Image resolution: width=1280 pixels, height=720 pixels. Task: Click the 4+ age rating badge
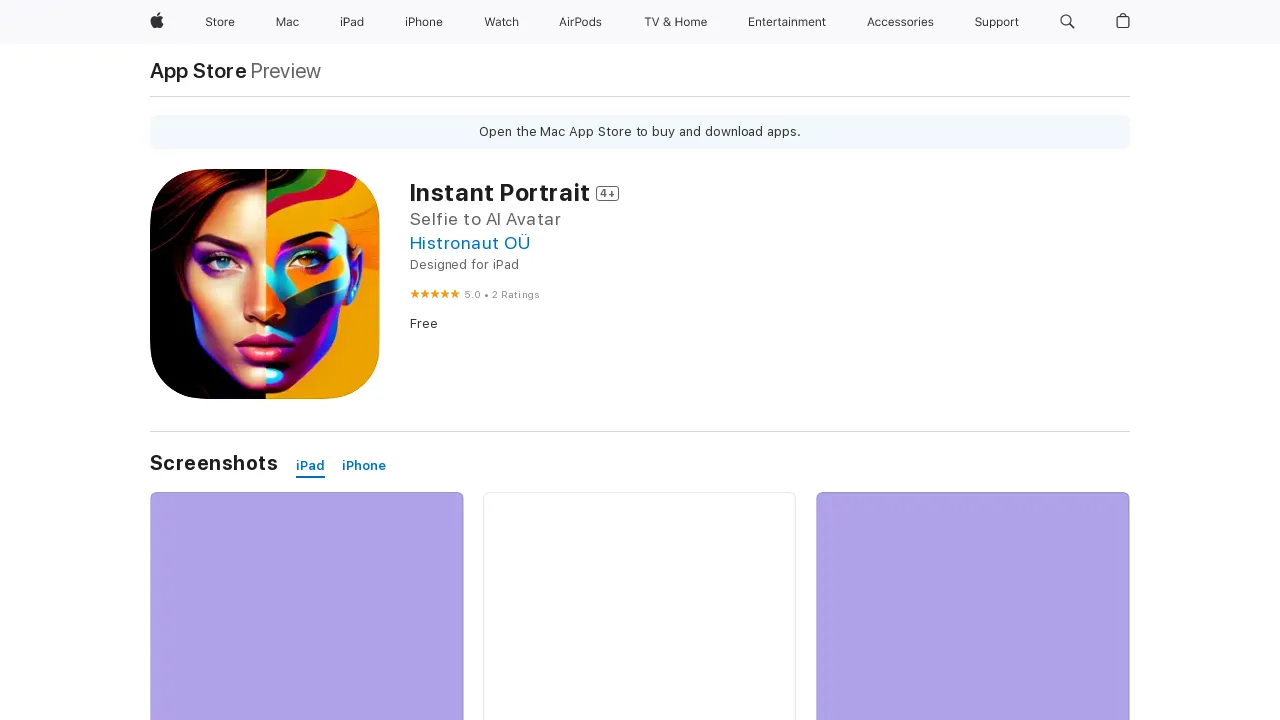pos(607,194)
